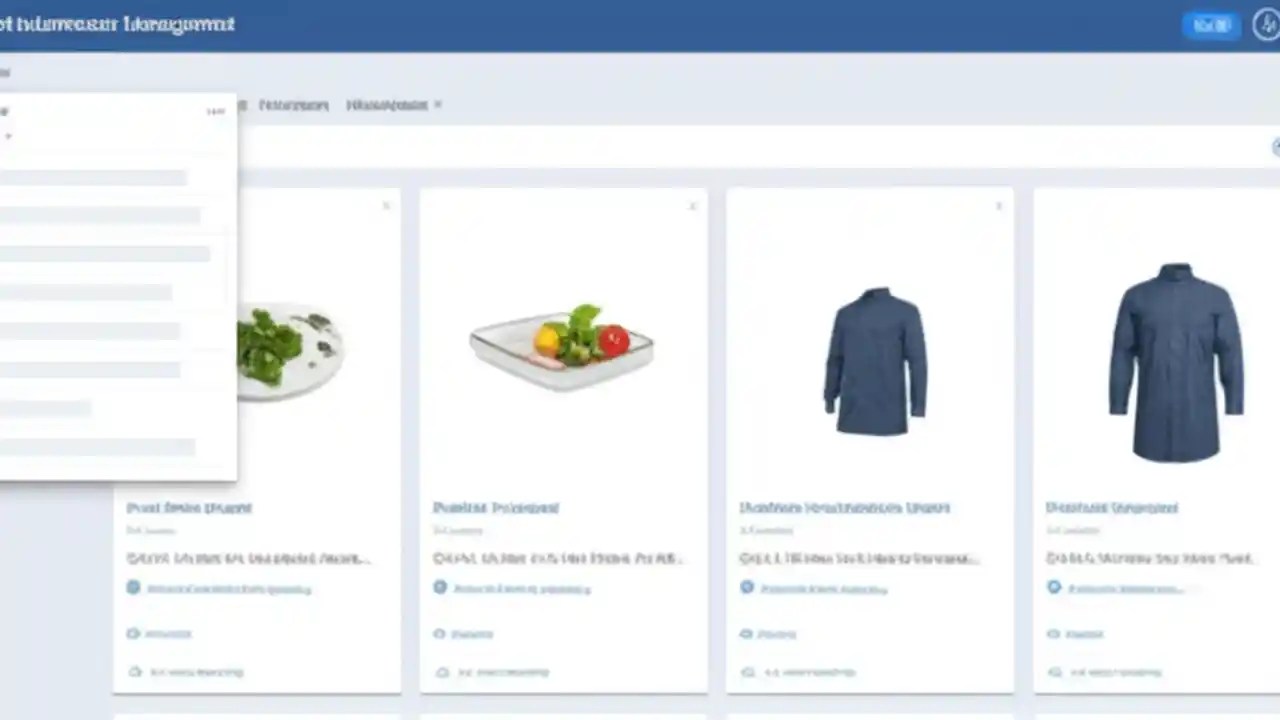The image size is (1280, 720).
Task: Open the three-dot menu on the white side panel
Action: [x=215, y=111]
